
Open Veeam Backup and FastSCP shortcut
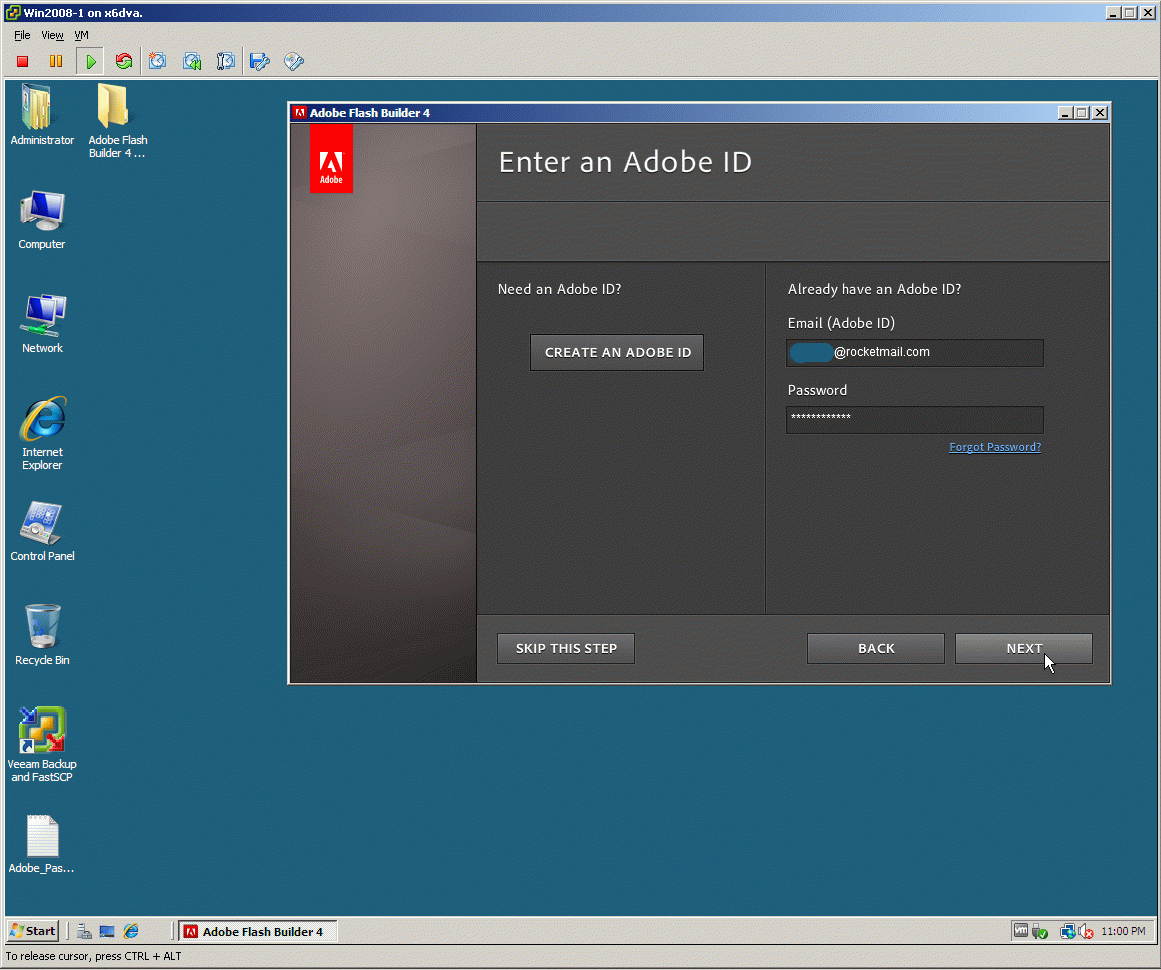42,744
